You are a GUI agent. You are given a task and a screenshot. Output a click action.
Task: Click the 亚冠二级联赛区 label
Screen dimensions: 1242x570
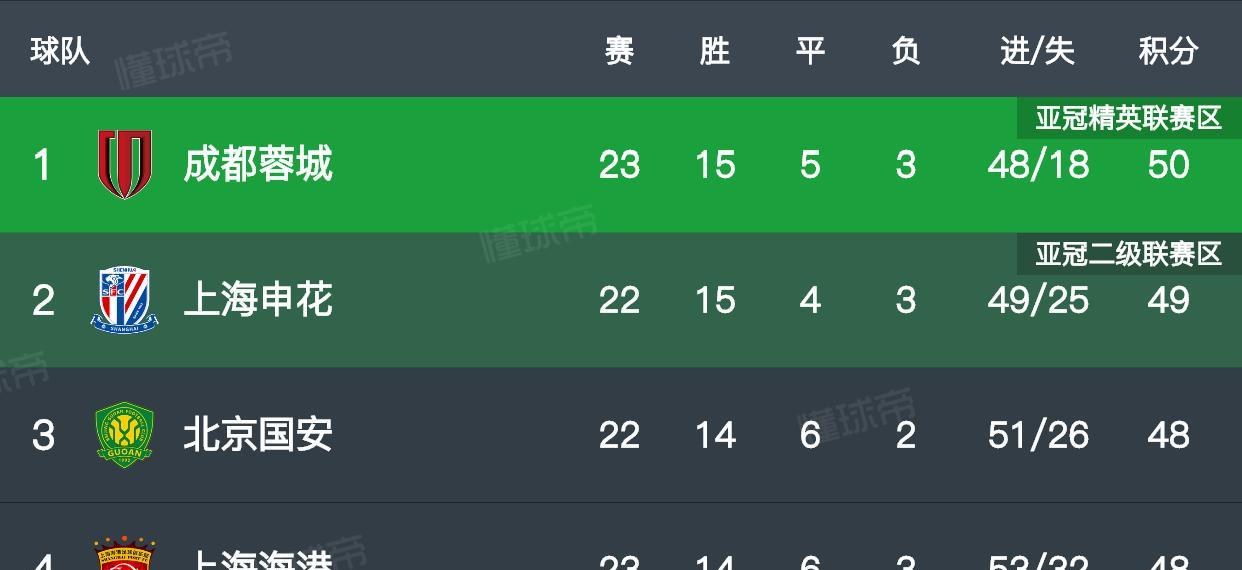[1129, 254]
